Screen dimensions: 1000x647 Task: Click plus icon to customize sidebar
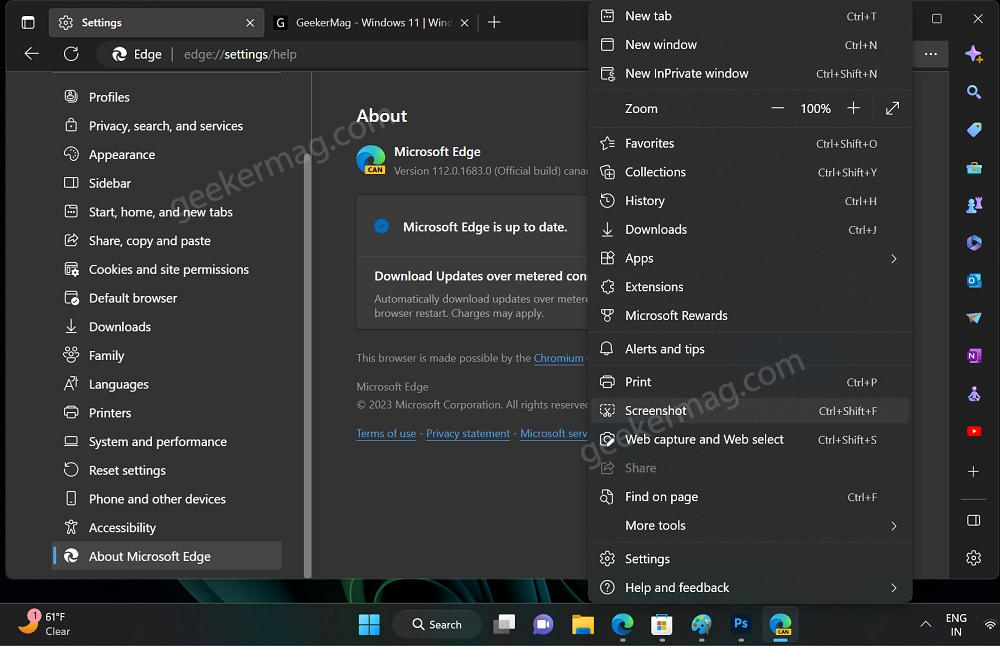click(973, 472)
